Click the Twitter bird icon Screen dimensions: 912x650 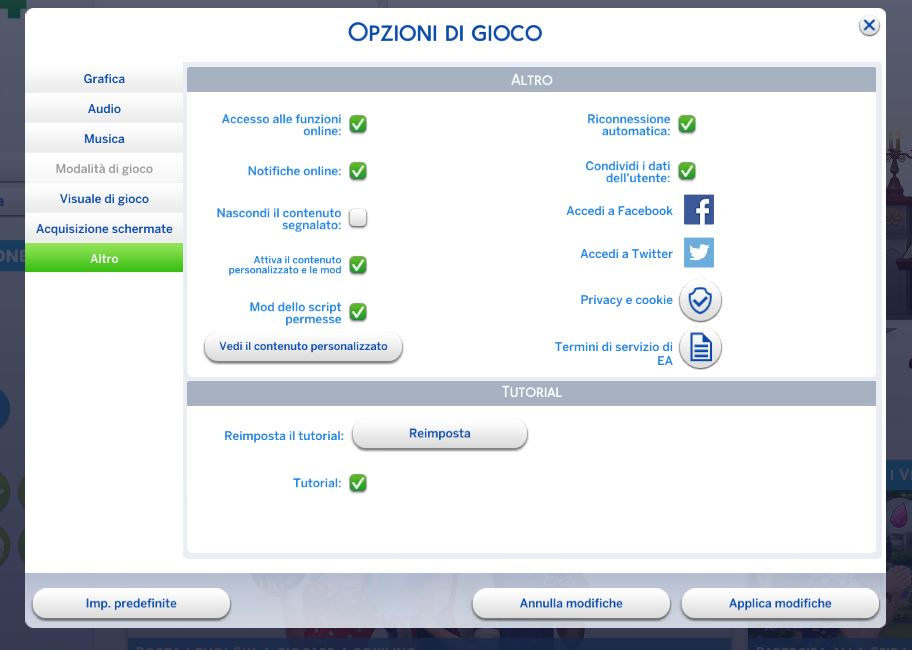[698, 253]
